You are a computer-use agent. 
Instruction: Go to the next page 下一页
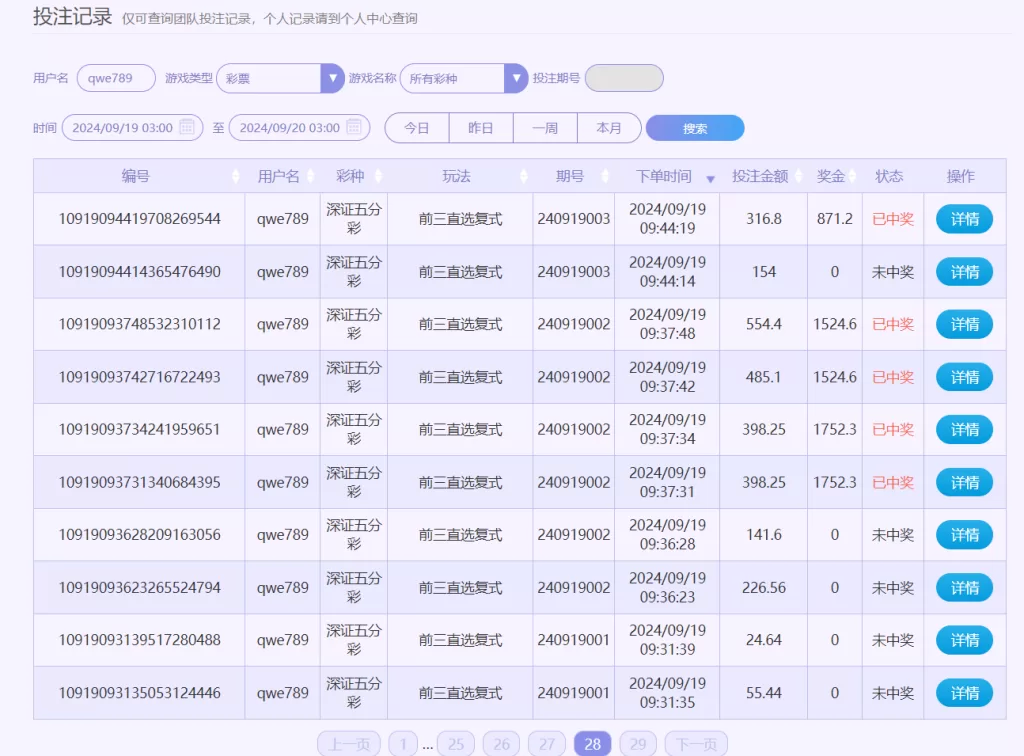click(696, 744)
